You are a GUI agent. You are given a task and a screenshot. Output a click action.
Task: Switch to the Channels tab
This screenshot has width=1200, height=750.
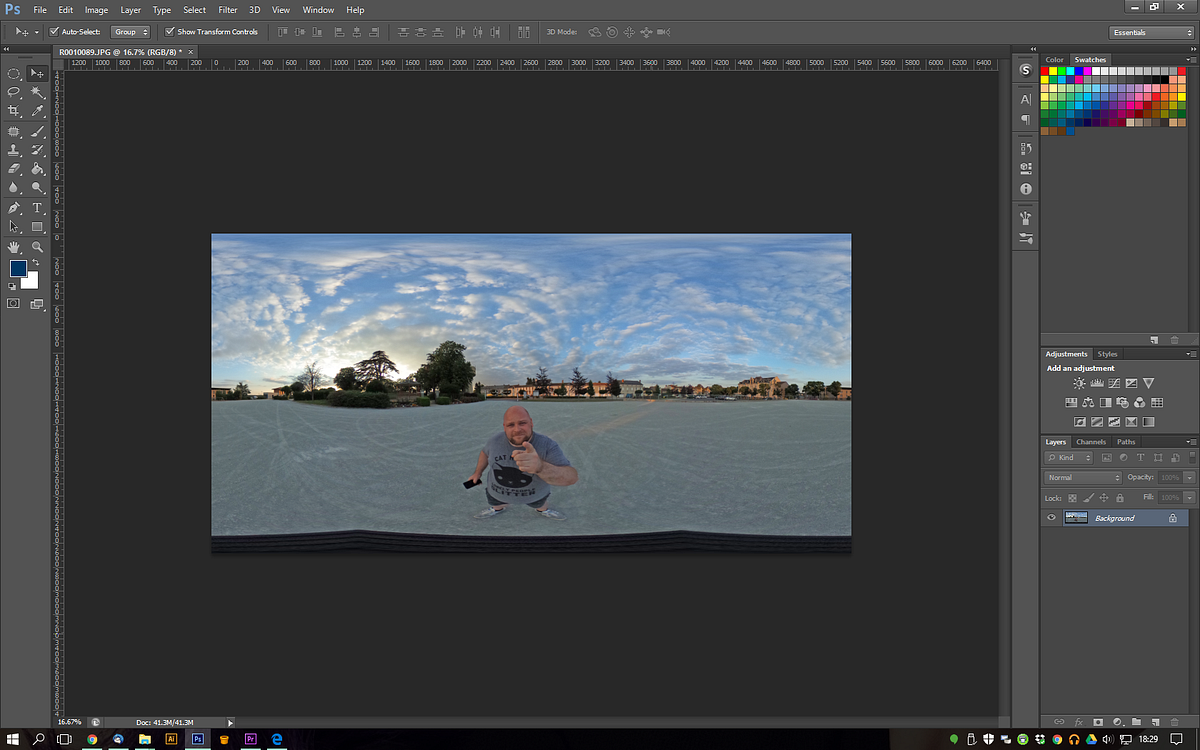[1091, 441]
